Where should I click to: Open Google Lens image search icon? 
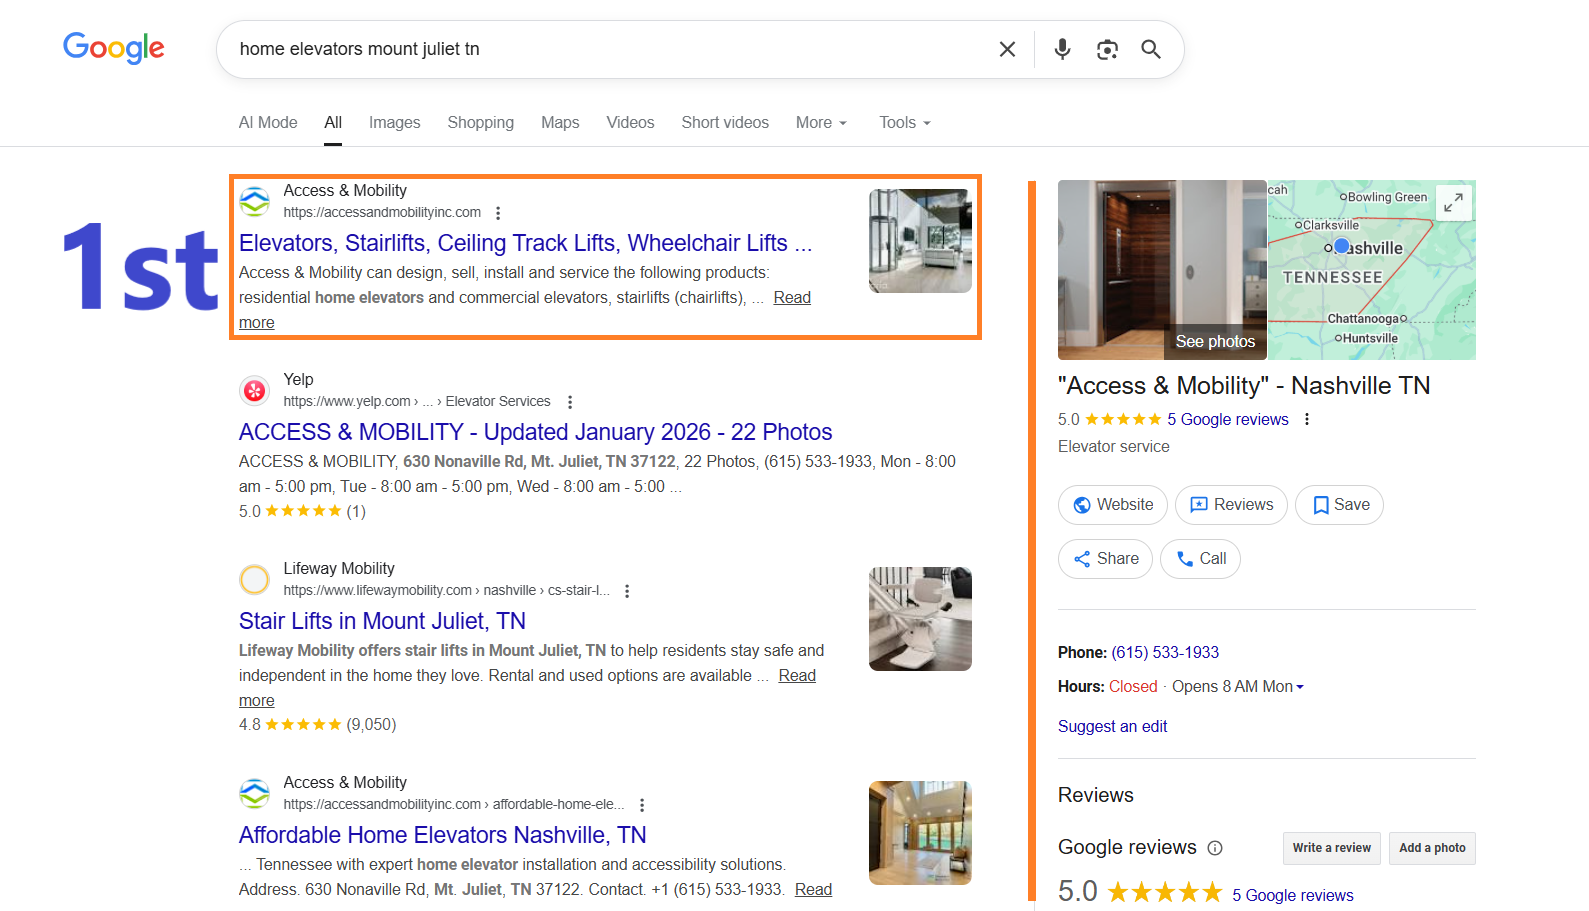(x=1107, y=49)
